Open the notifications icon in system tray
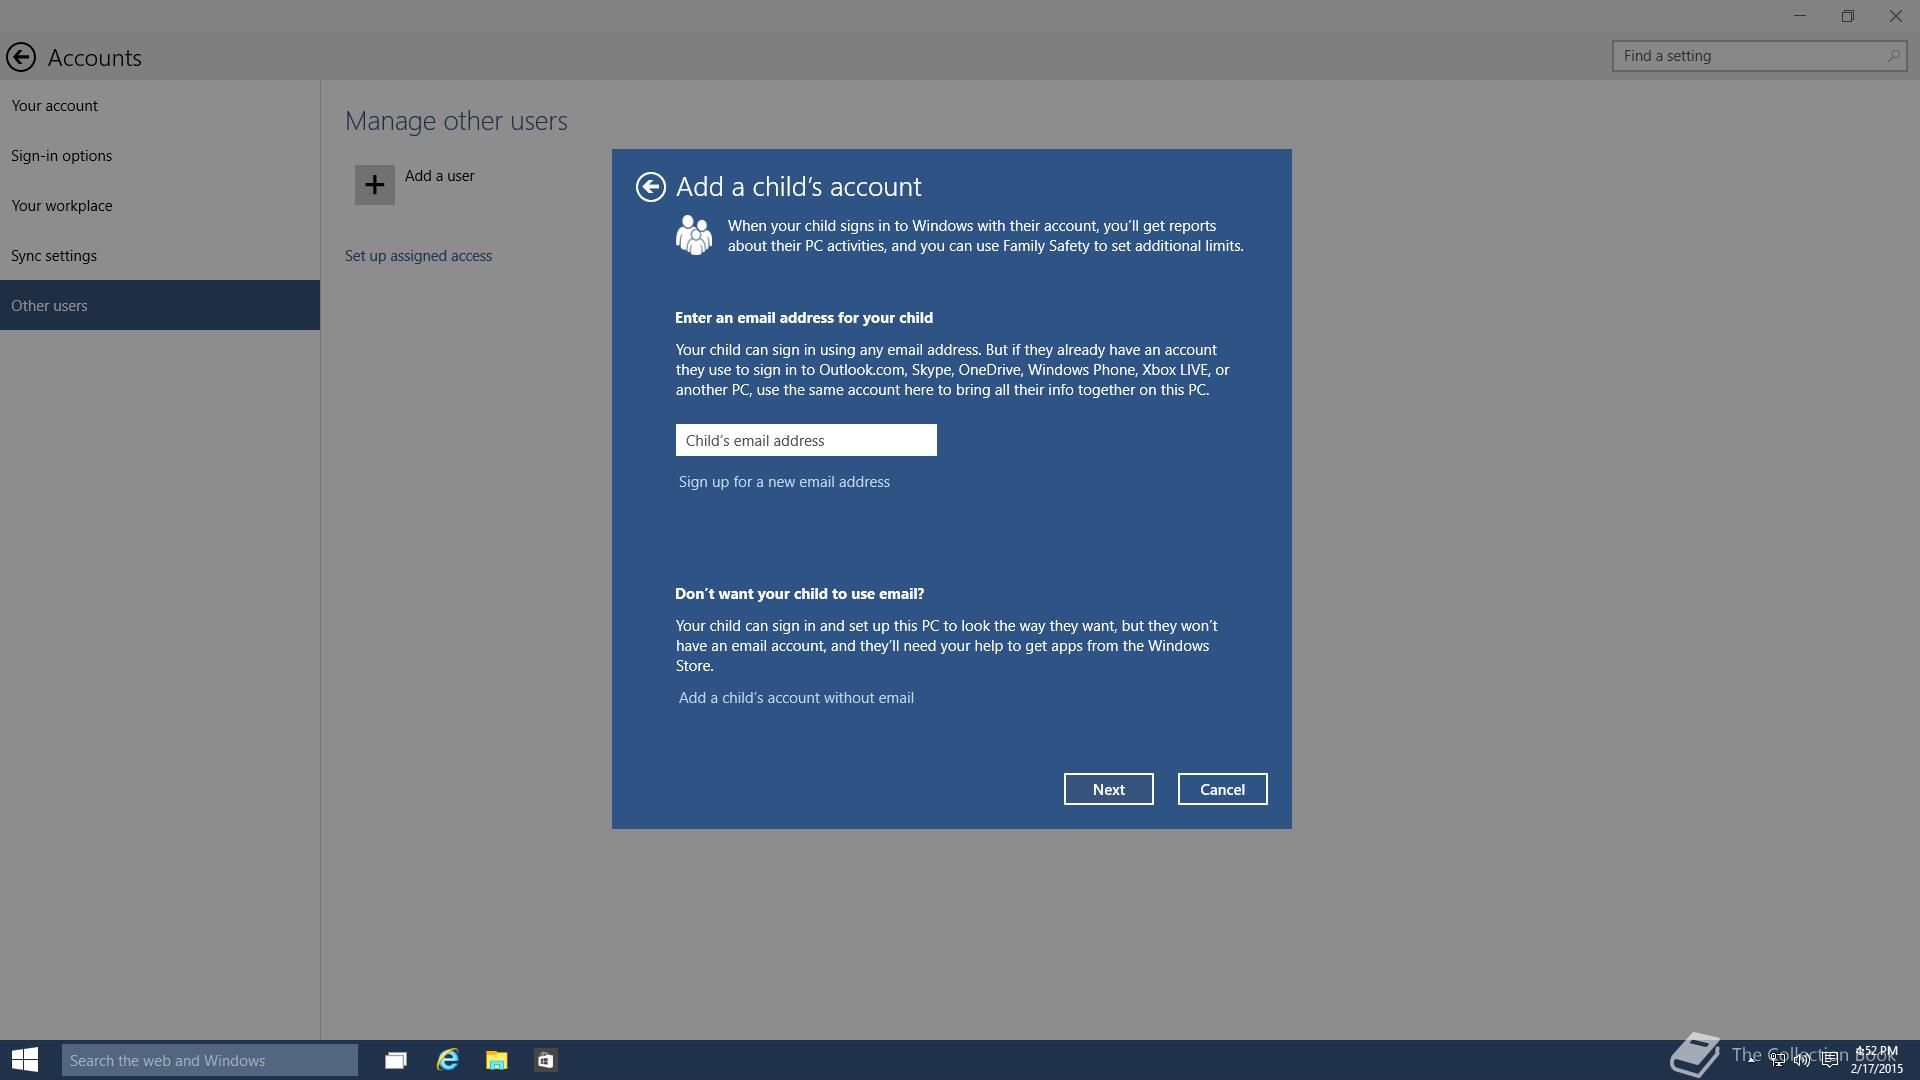 pyautogui.click(x=1829, y=1060)
